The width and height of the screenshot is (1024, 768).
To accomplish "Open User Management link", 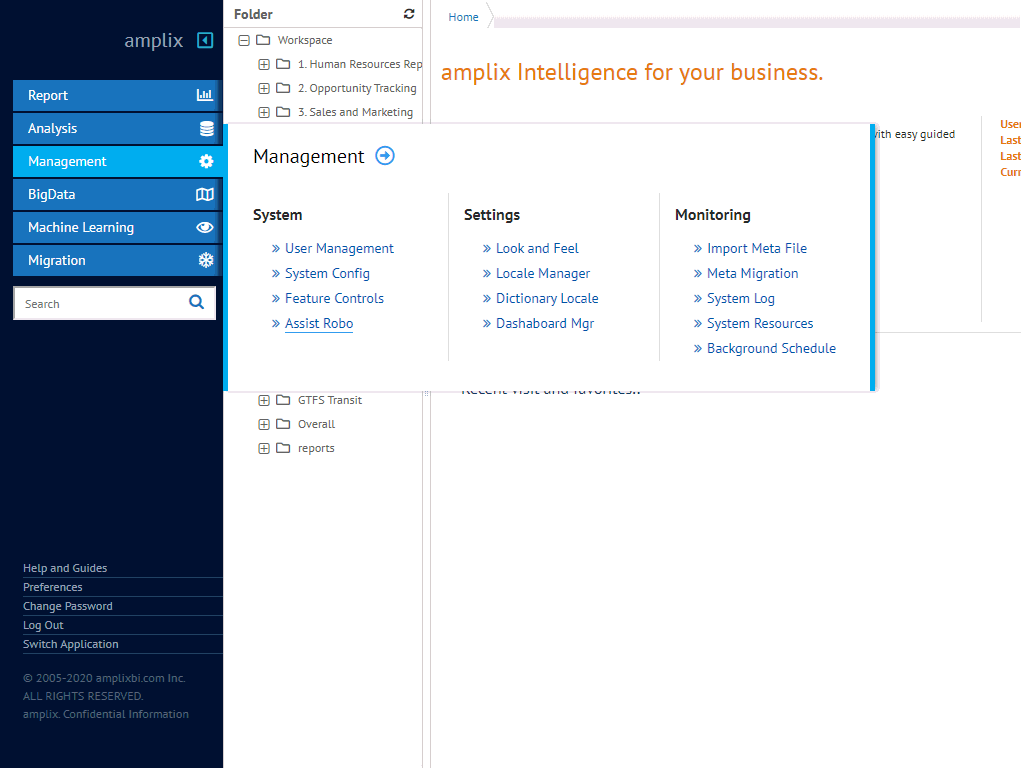I will click(x=339, y=248).
